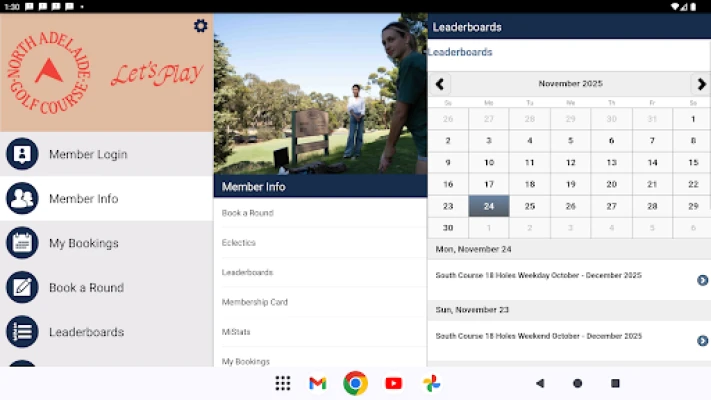Tap the Member Info people icon
The image size is (711, 400).
22,199
